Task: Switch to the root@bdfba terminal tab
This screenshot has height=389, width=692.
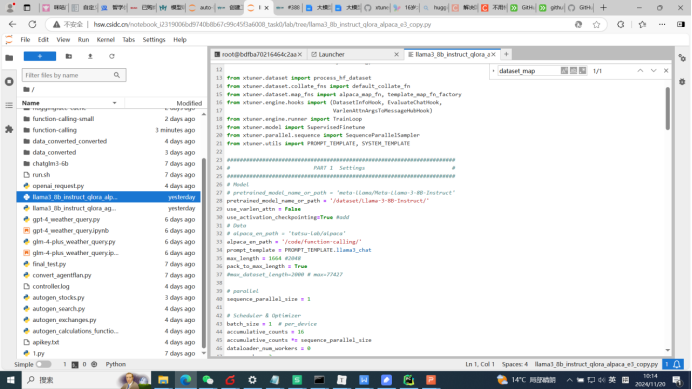Action: (x=258, y=54)
